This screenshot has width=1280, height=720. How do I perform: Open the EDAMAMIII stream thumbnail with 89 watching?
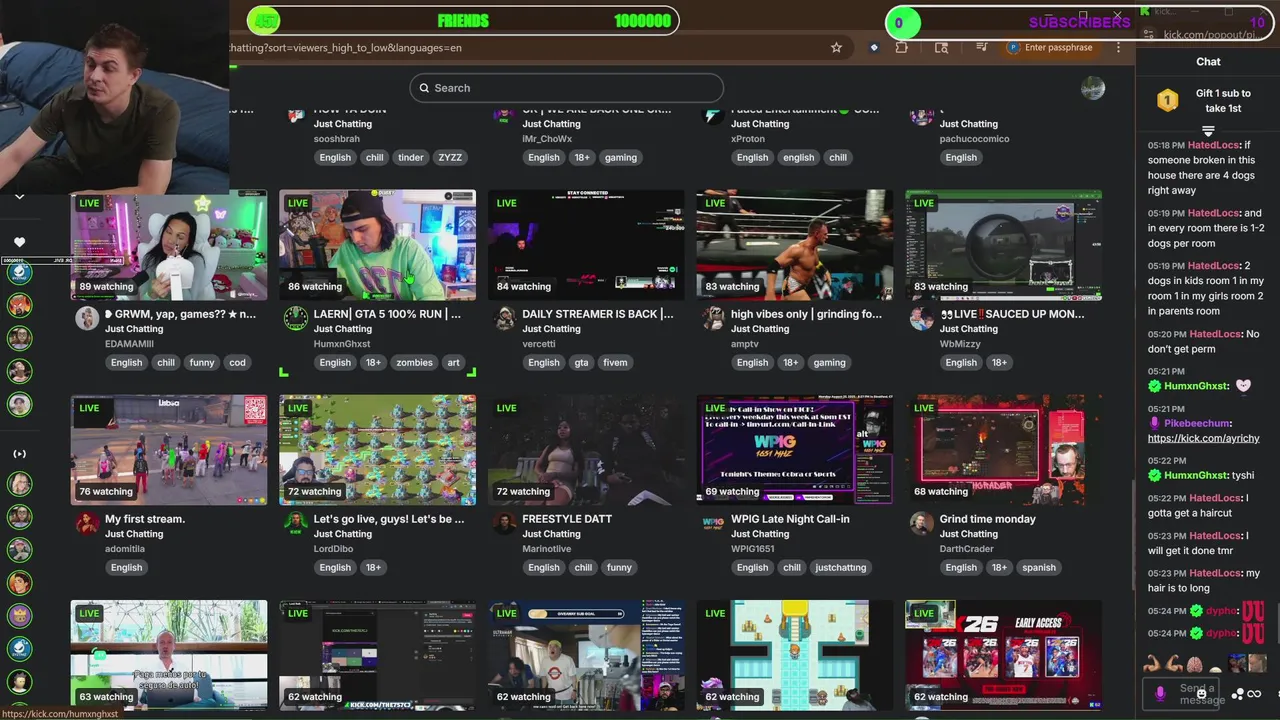point(169,245)
